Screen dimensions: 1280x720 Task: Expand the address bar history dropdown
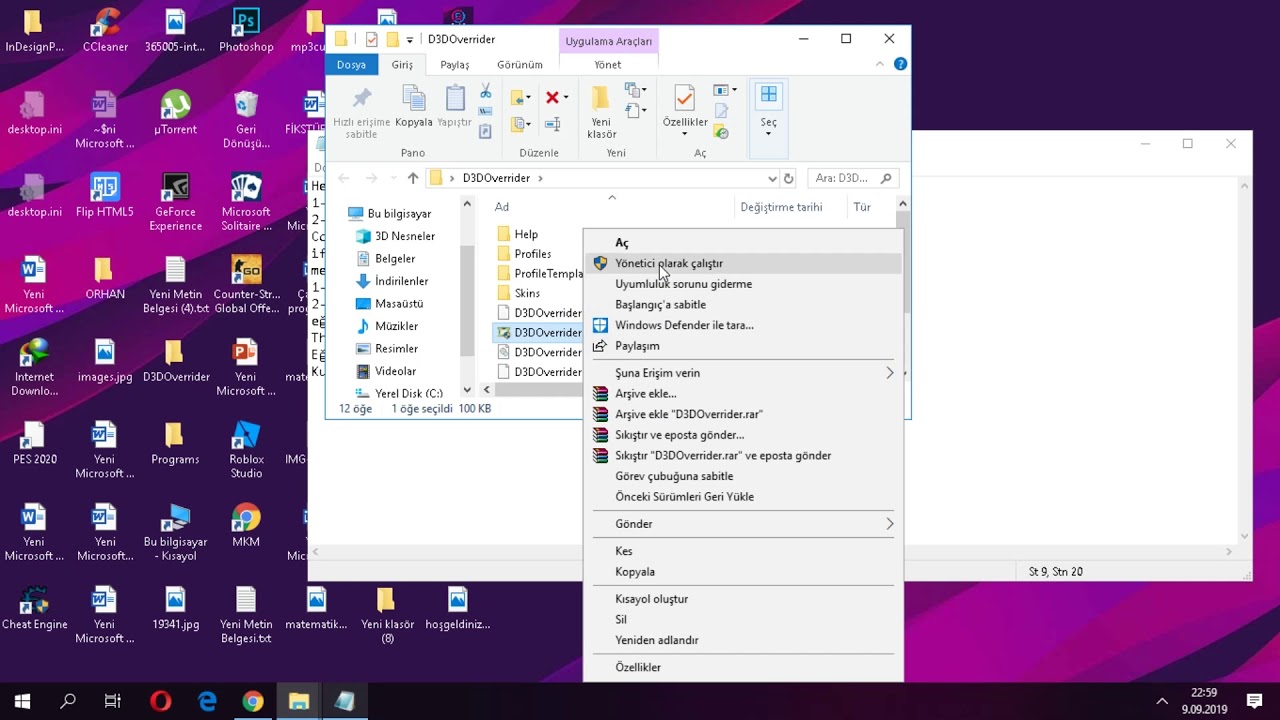click(772, 178)
